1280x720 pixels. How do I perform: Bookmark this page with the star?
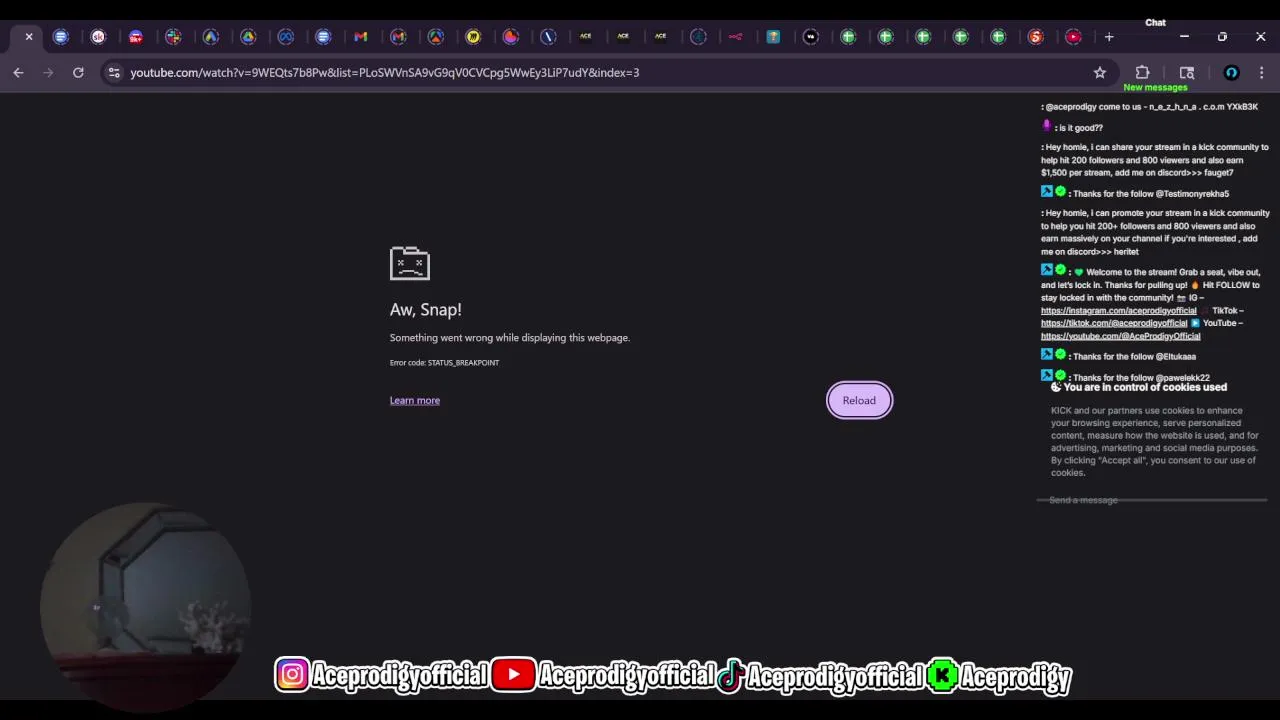coord(1100,72)
